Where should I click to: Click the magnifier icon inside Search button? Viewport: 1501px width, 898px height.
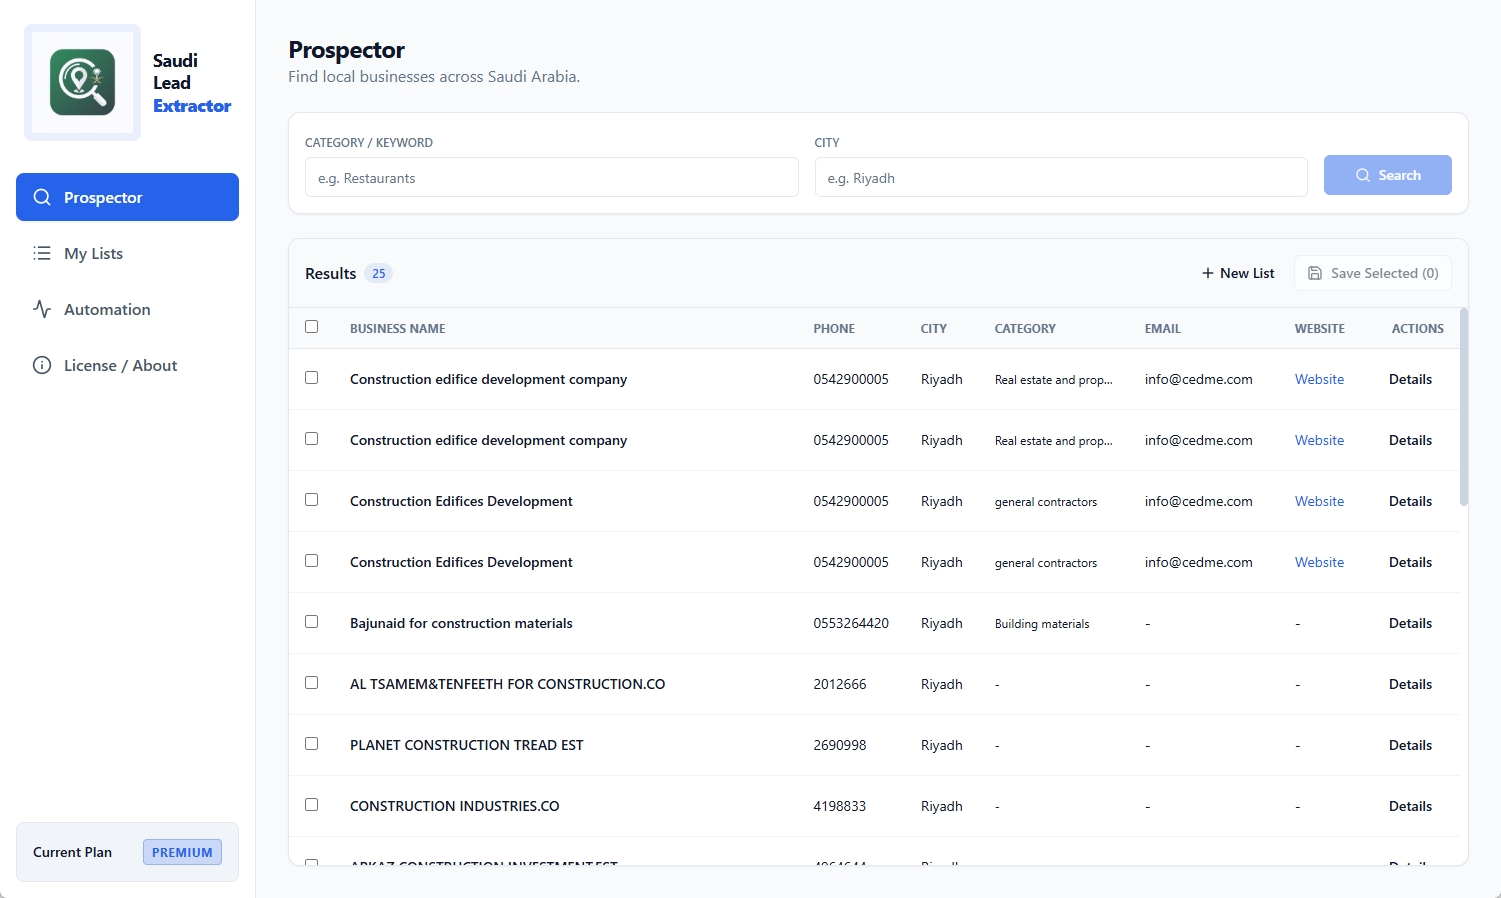click(1362, 175)
